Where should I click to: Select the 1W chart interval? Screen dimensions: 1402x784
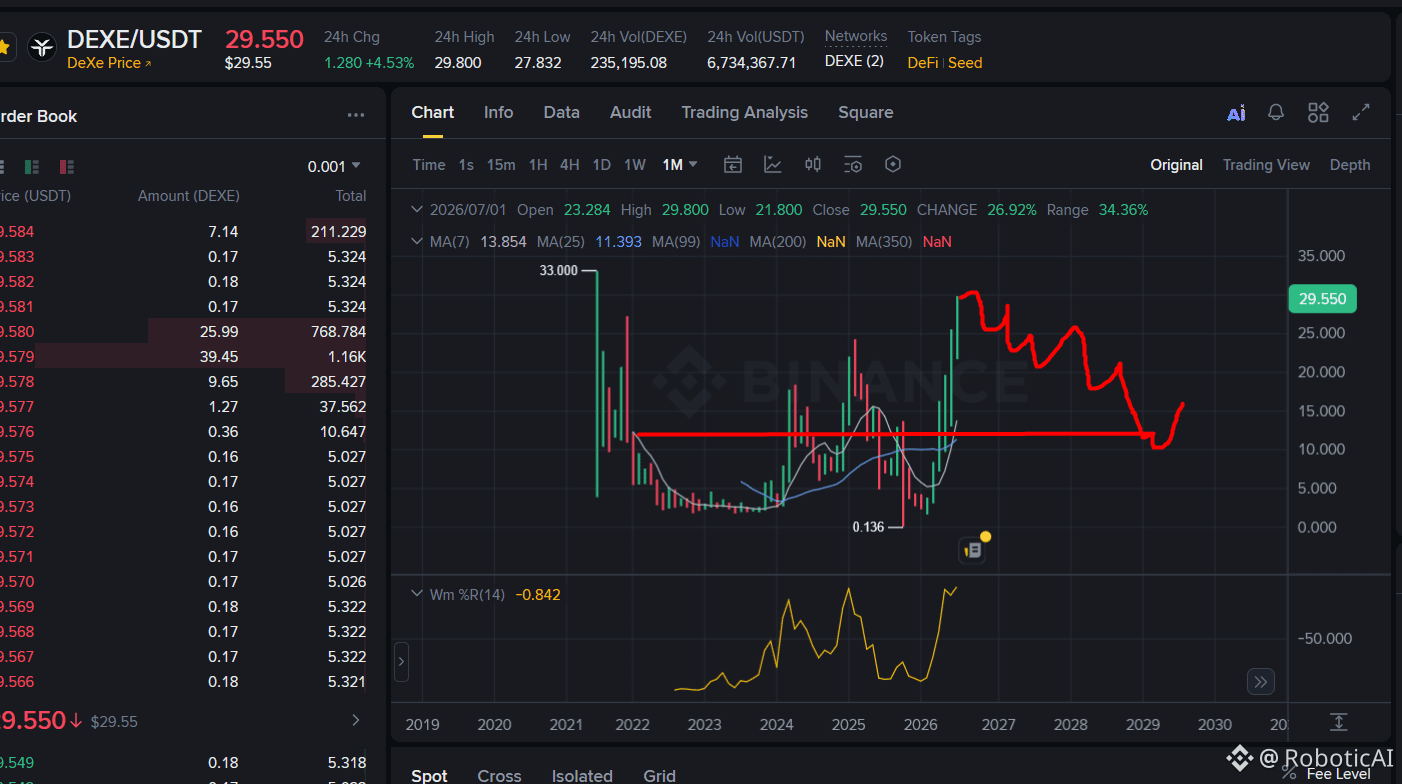[635, 165]
